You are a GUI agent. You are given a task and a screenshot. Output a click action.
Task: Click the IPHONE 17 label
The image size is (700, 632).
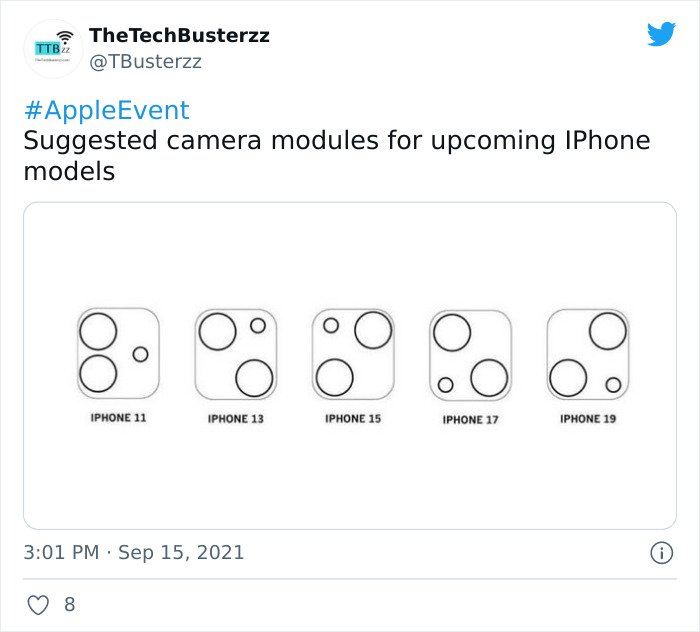point(471,420)
